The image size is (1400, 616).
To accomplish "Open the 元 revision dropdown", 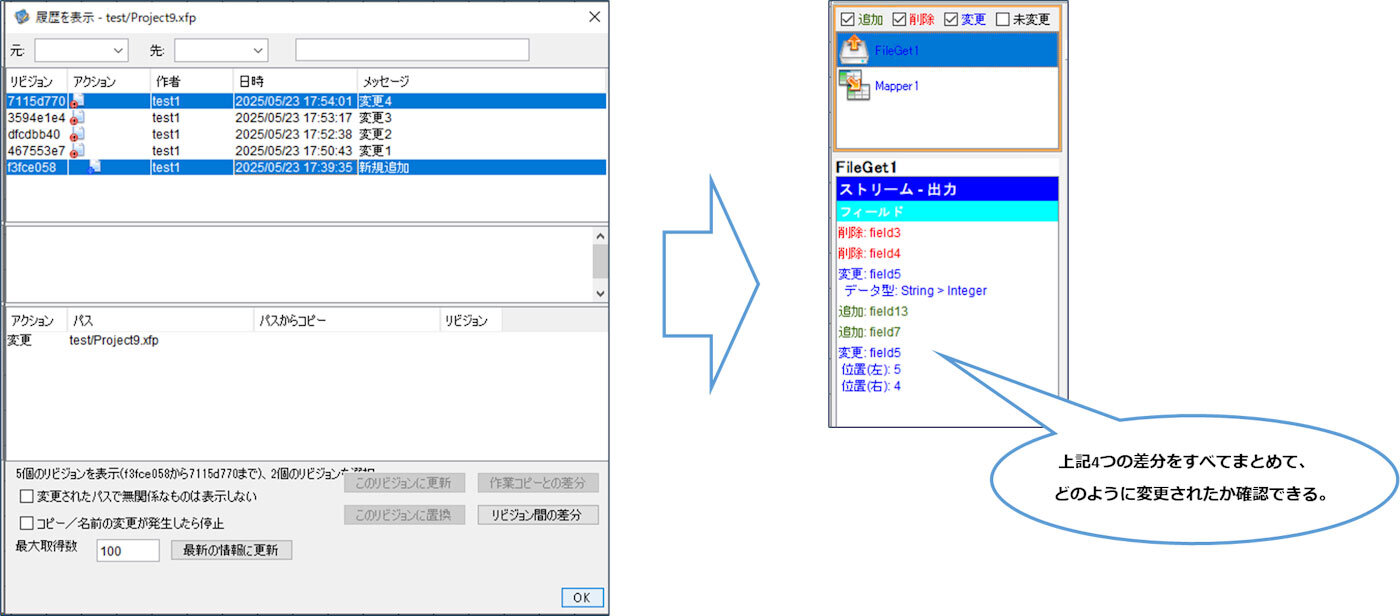I will tap(81, 50).
